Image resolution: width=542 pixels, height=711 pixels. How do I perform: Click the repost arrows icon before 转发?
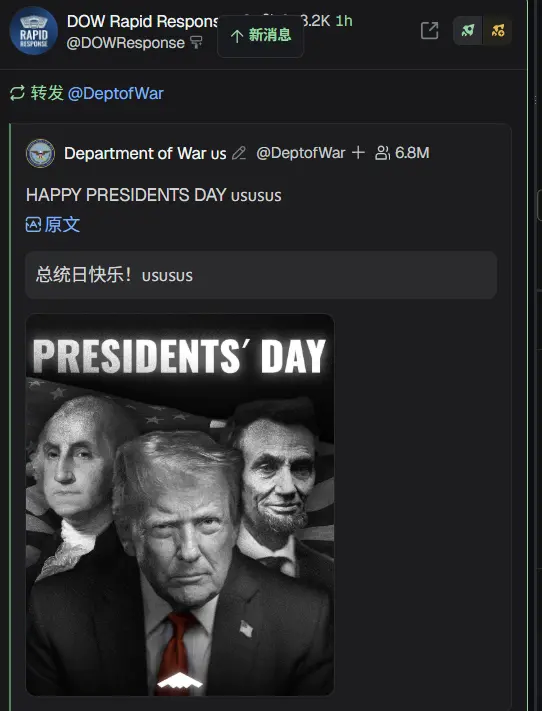click(17, 93)
